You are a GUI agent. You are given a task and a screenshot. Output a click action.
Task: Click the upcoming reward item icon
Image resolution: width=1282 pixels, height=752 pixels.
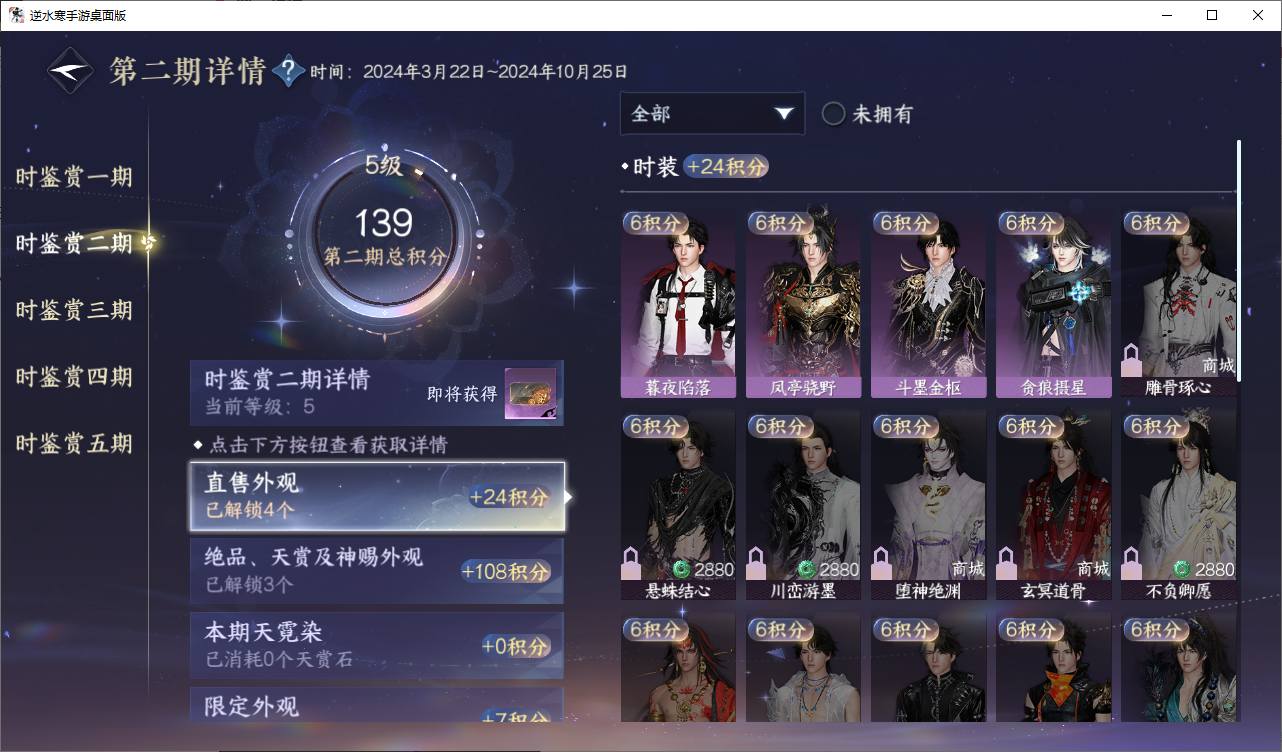[x=531, y=394]
